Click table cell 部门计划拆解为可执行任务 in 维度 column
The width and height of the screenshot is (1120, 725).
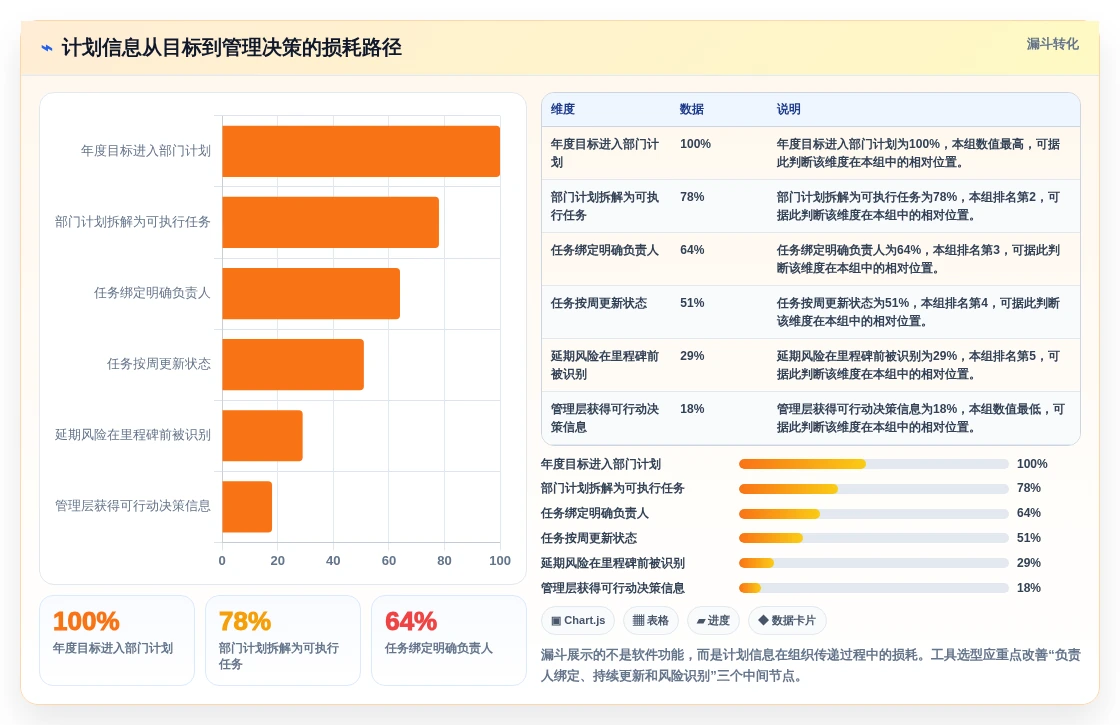[x=605, y=206]
